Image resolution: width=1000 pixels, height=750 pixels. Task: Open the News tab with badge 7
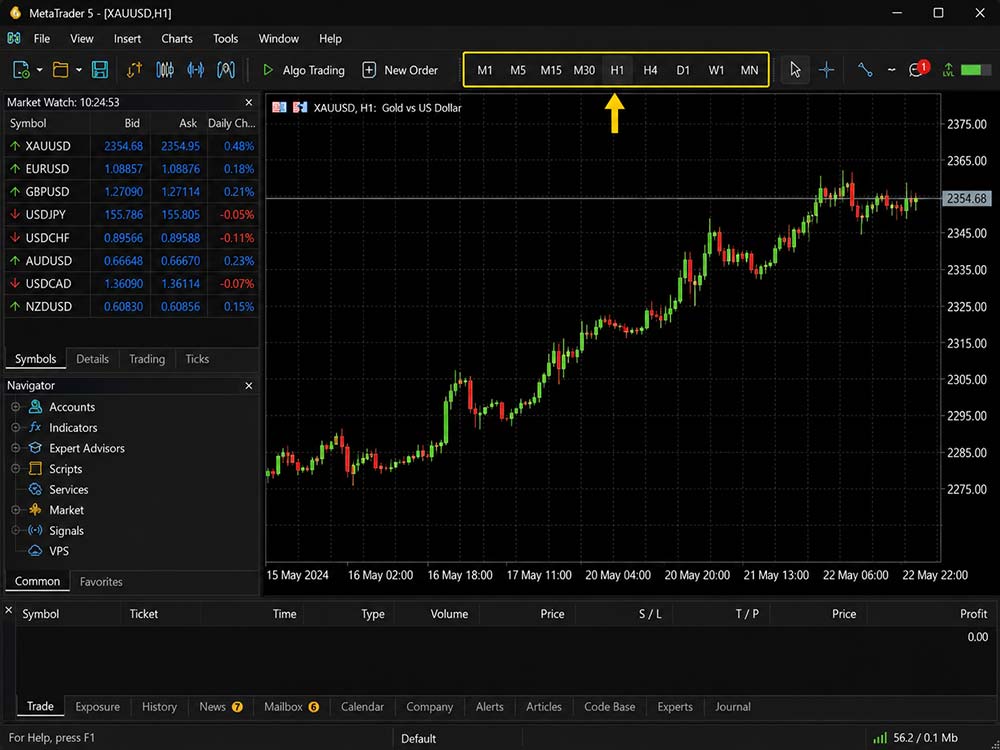pyautogui.click(x=221, y=707)
